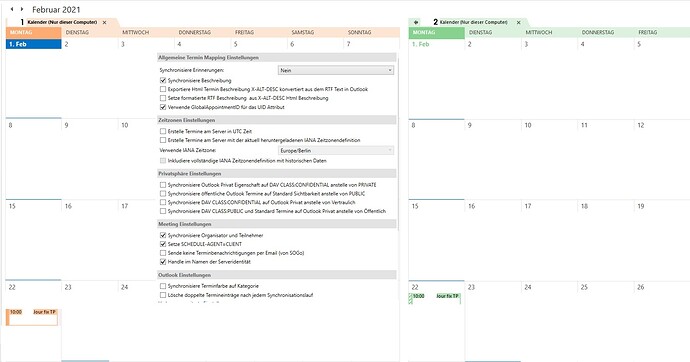Check DAV CLASS:PUBLIC und Standard Termine checkbox
The height and width of the screenshot is (362, 690).
pos(163,211)
